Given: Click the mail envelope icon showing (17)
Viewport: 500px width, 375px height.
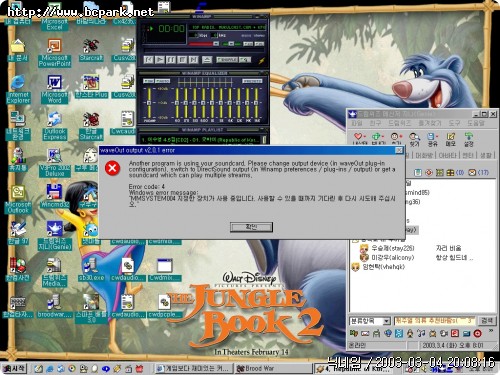Looking at the screenshot, I should pyautogui.click(x=472, y=172).
